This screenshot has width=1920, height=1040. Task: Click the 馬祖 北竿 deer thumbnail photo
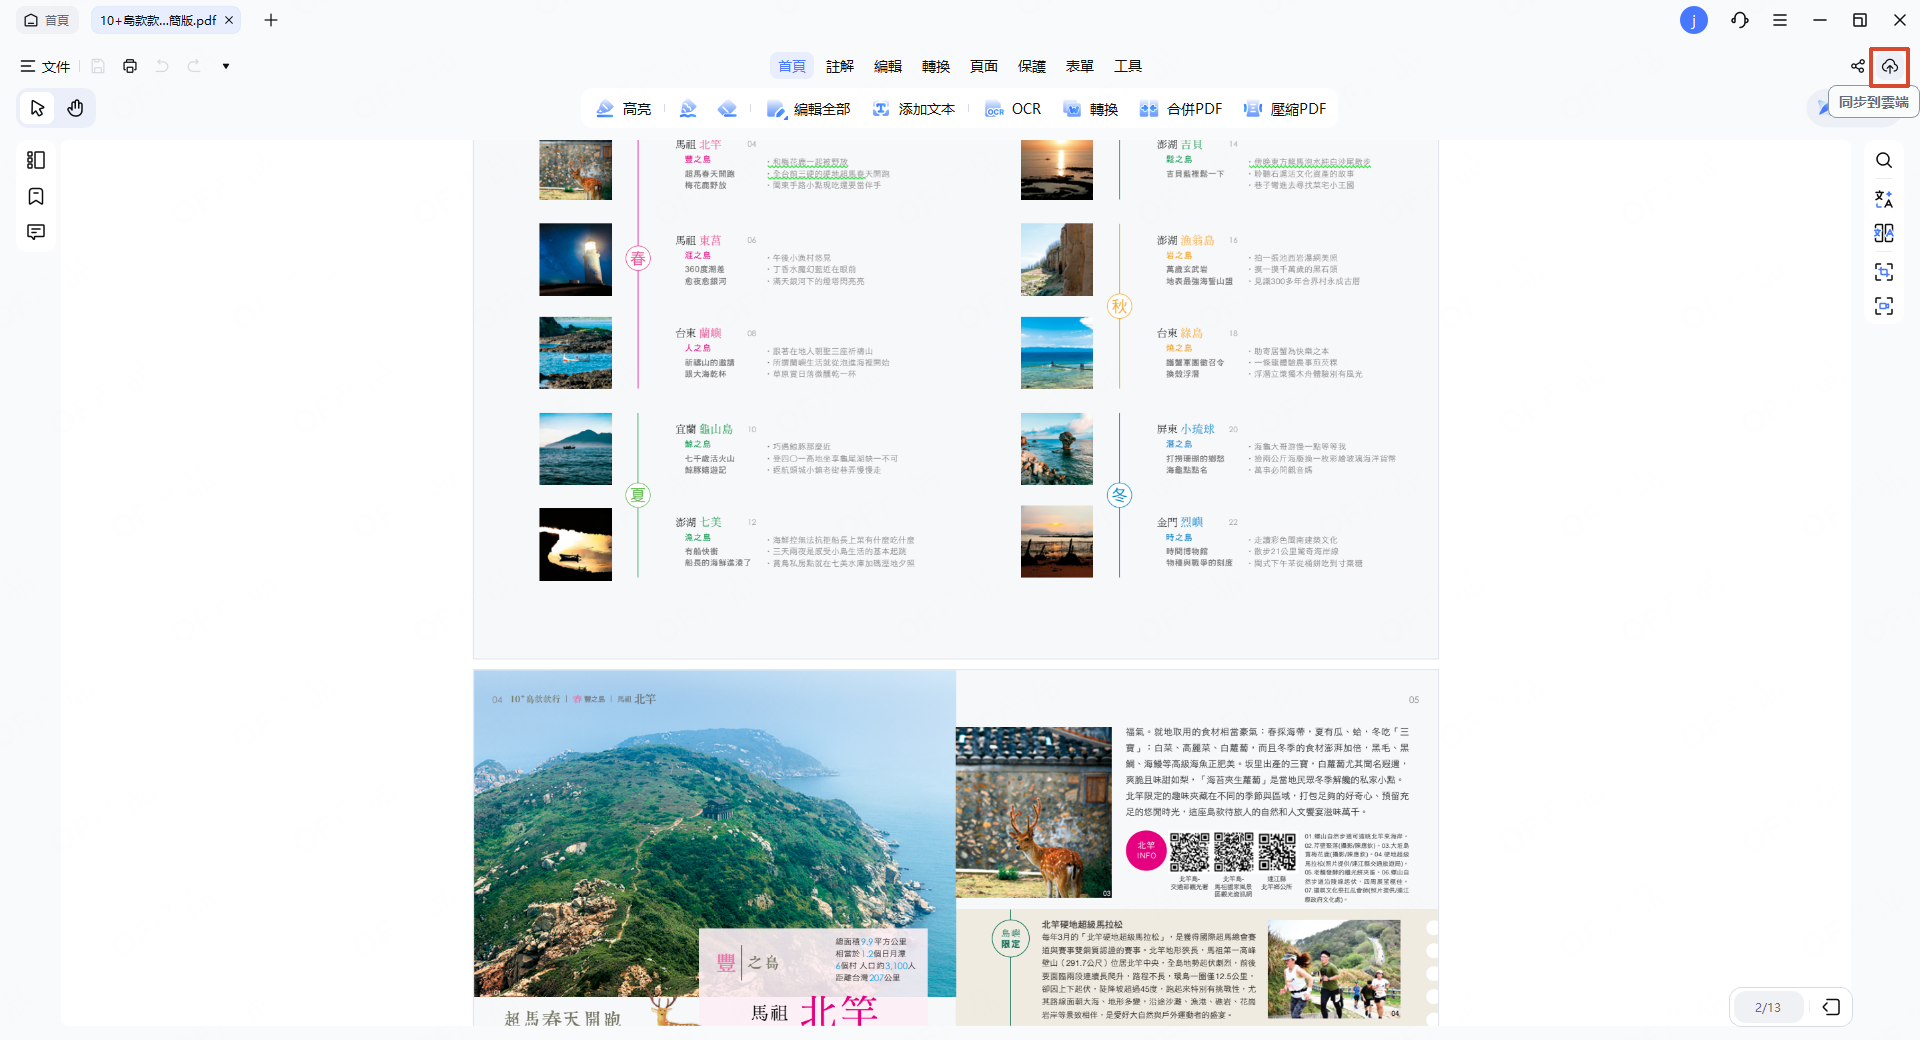(x=575, y=170)
